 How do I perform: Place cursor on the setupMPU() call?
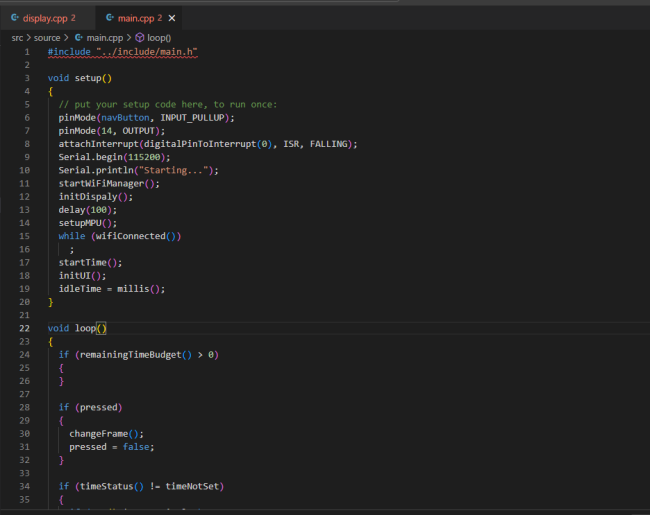click(x=85, y=223)
